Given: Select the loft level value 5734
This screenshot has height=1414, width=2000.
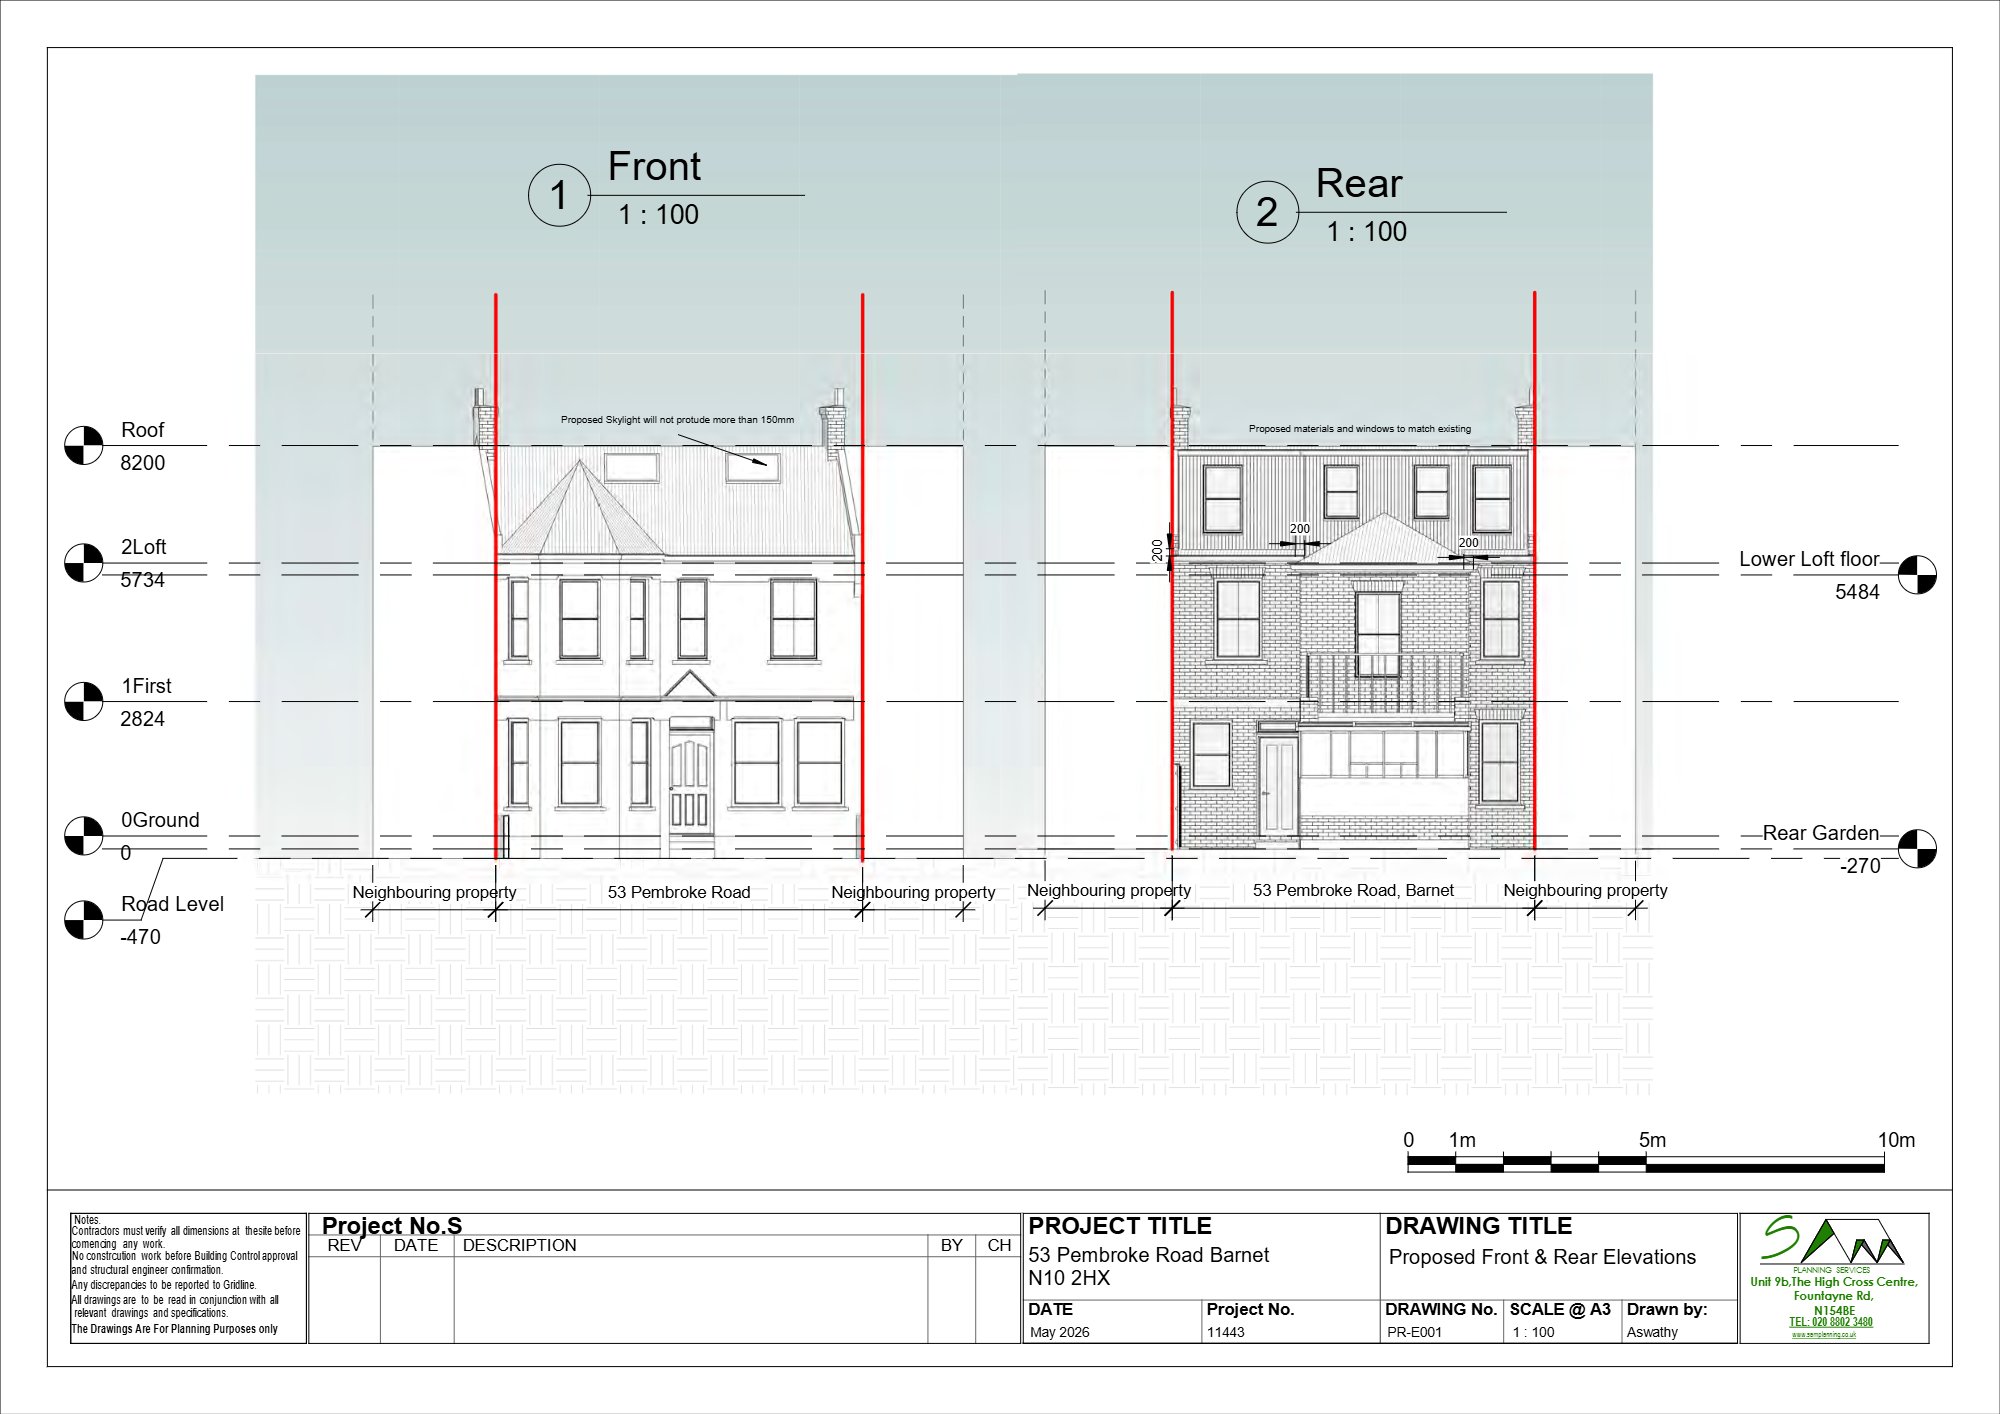Looking at the screenshot, I should (x=142, y=580).
